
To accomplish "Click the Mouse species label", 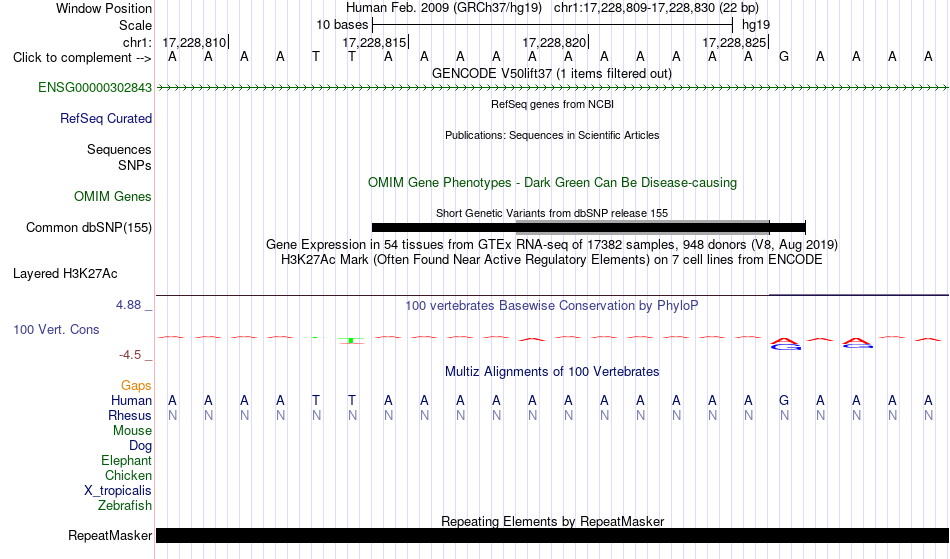I will [x=132, y=431].
